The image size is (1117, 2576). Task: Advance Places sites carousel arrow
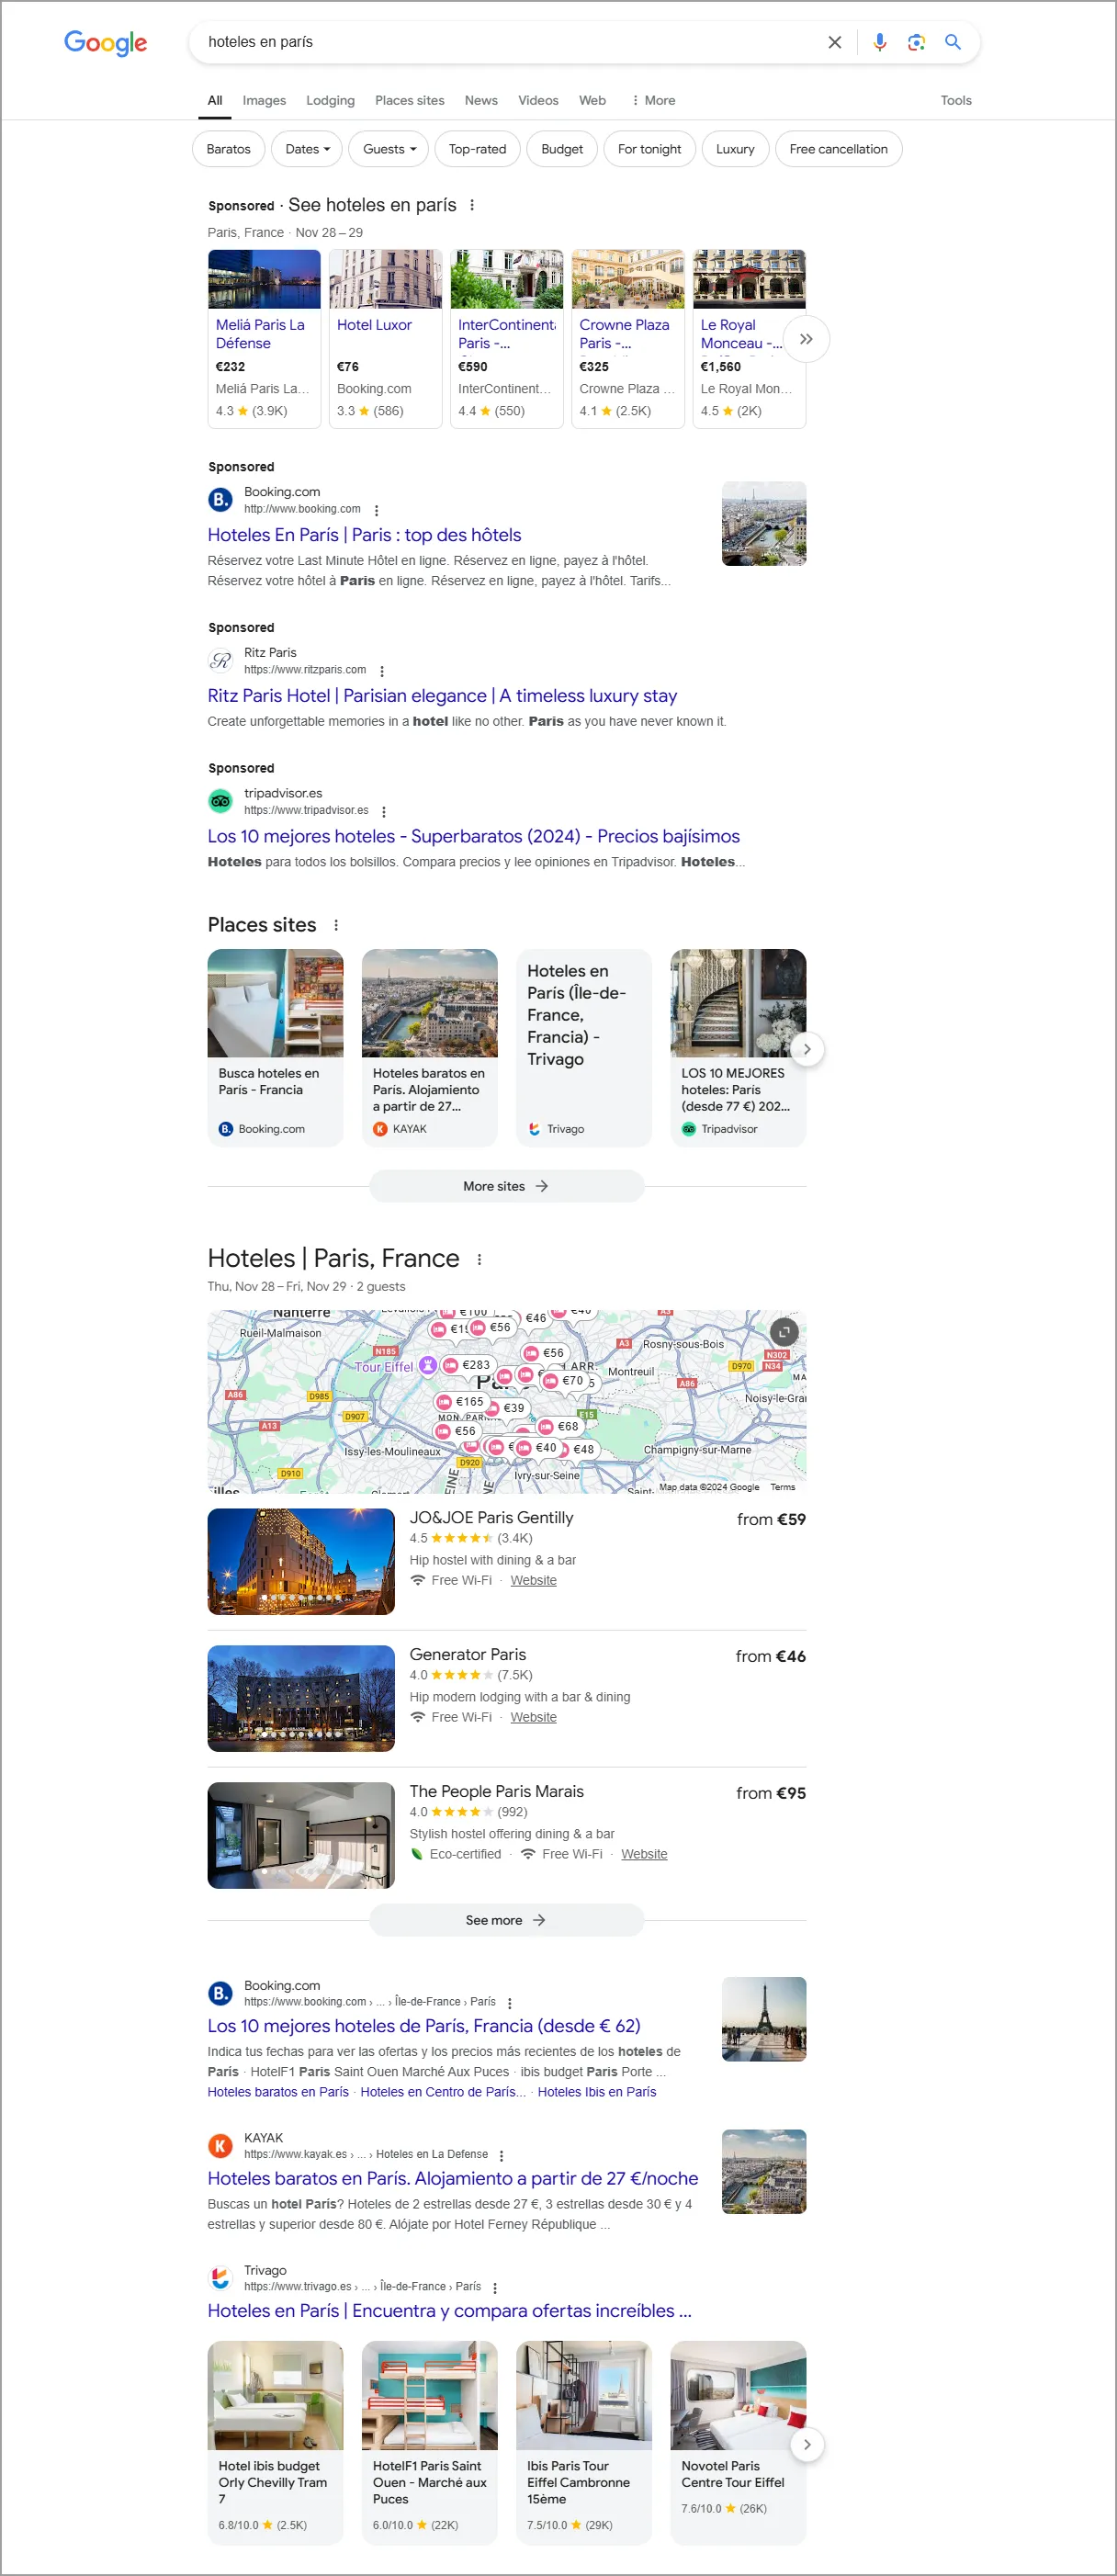coord(806,1049)
